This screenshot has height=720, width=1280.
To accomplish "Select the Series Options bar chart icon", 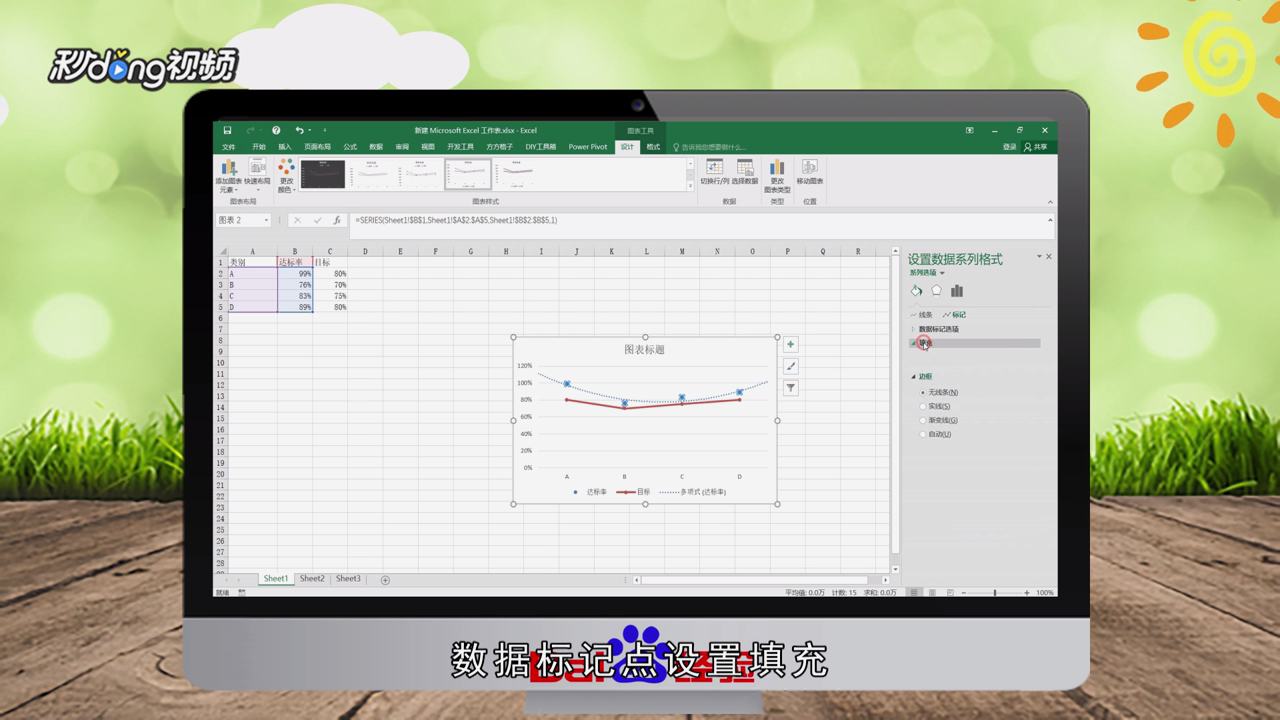I will click(x=957, y=291).
